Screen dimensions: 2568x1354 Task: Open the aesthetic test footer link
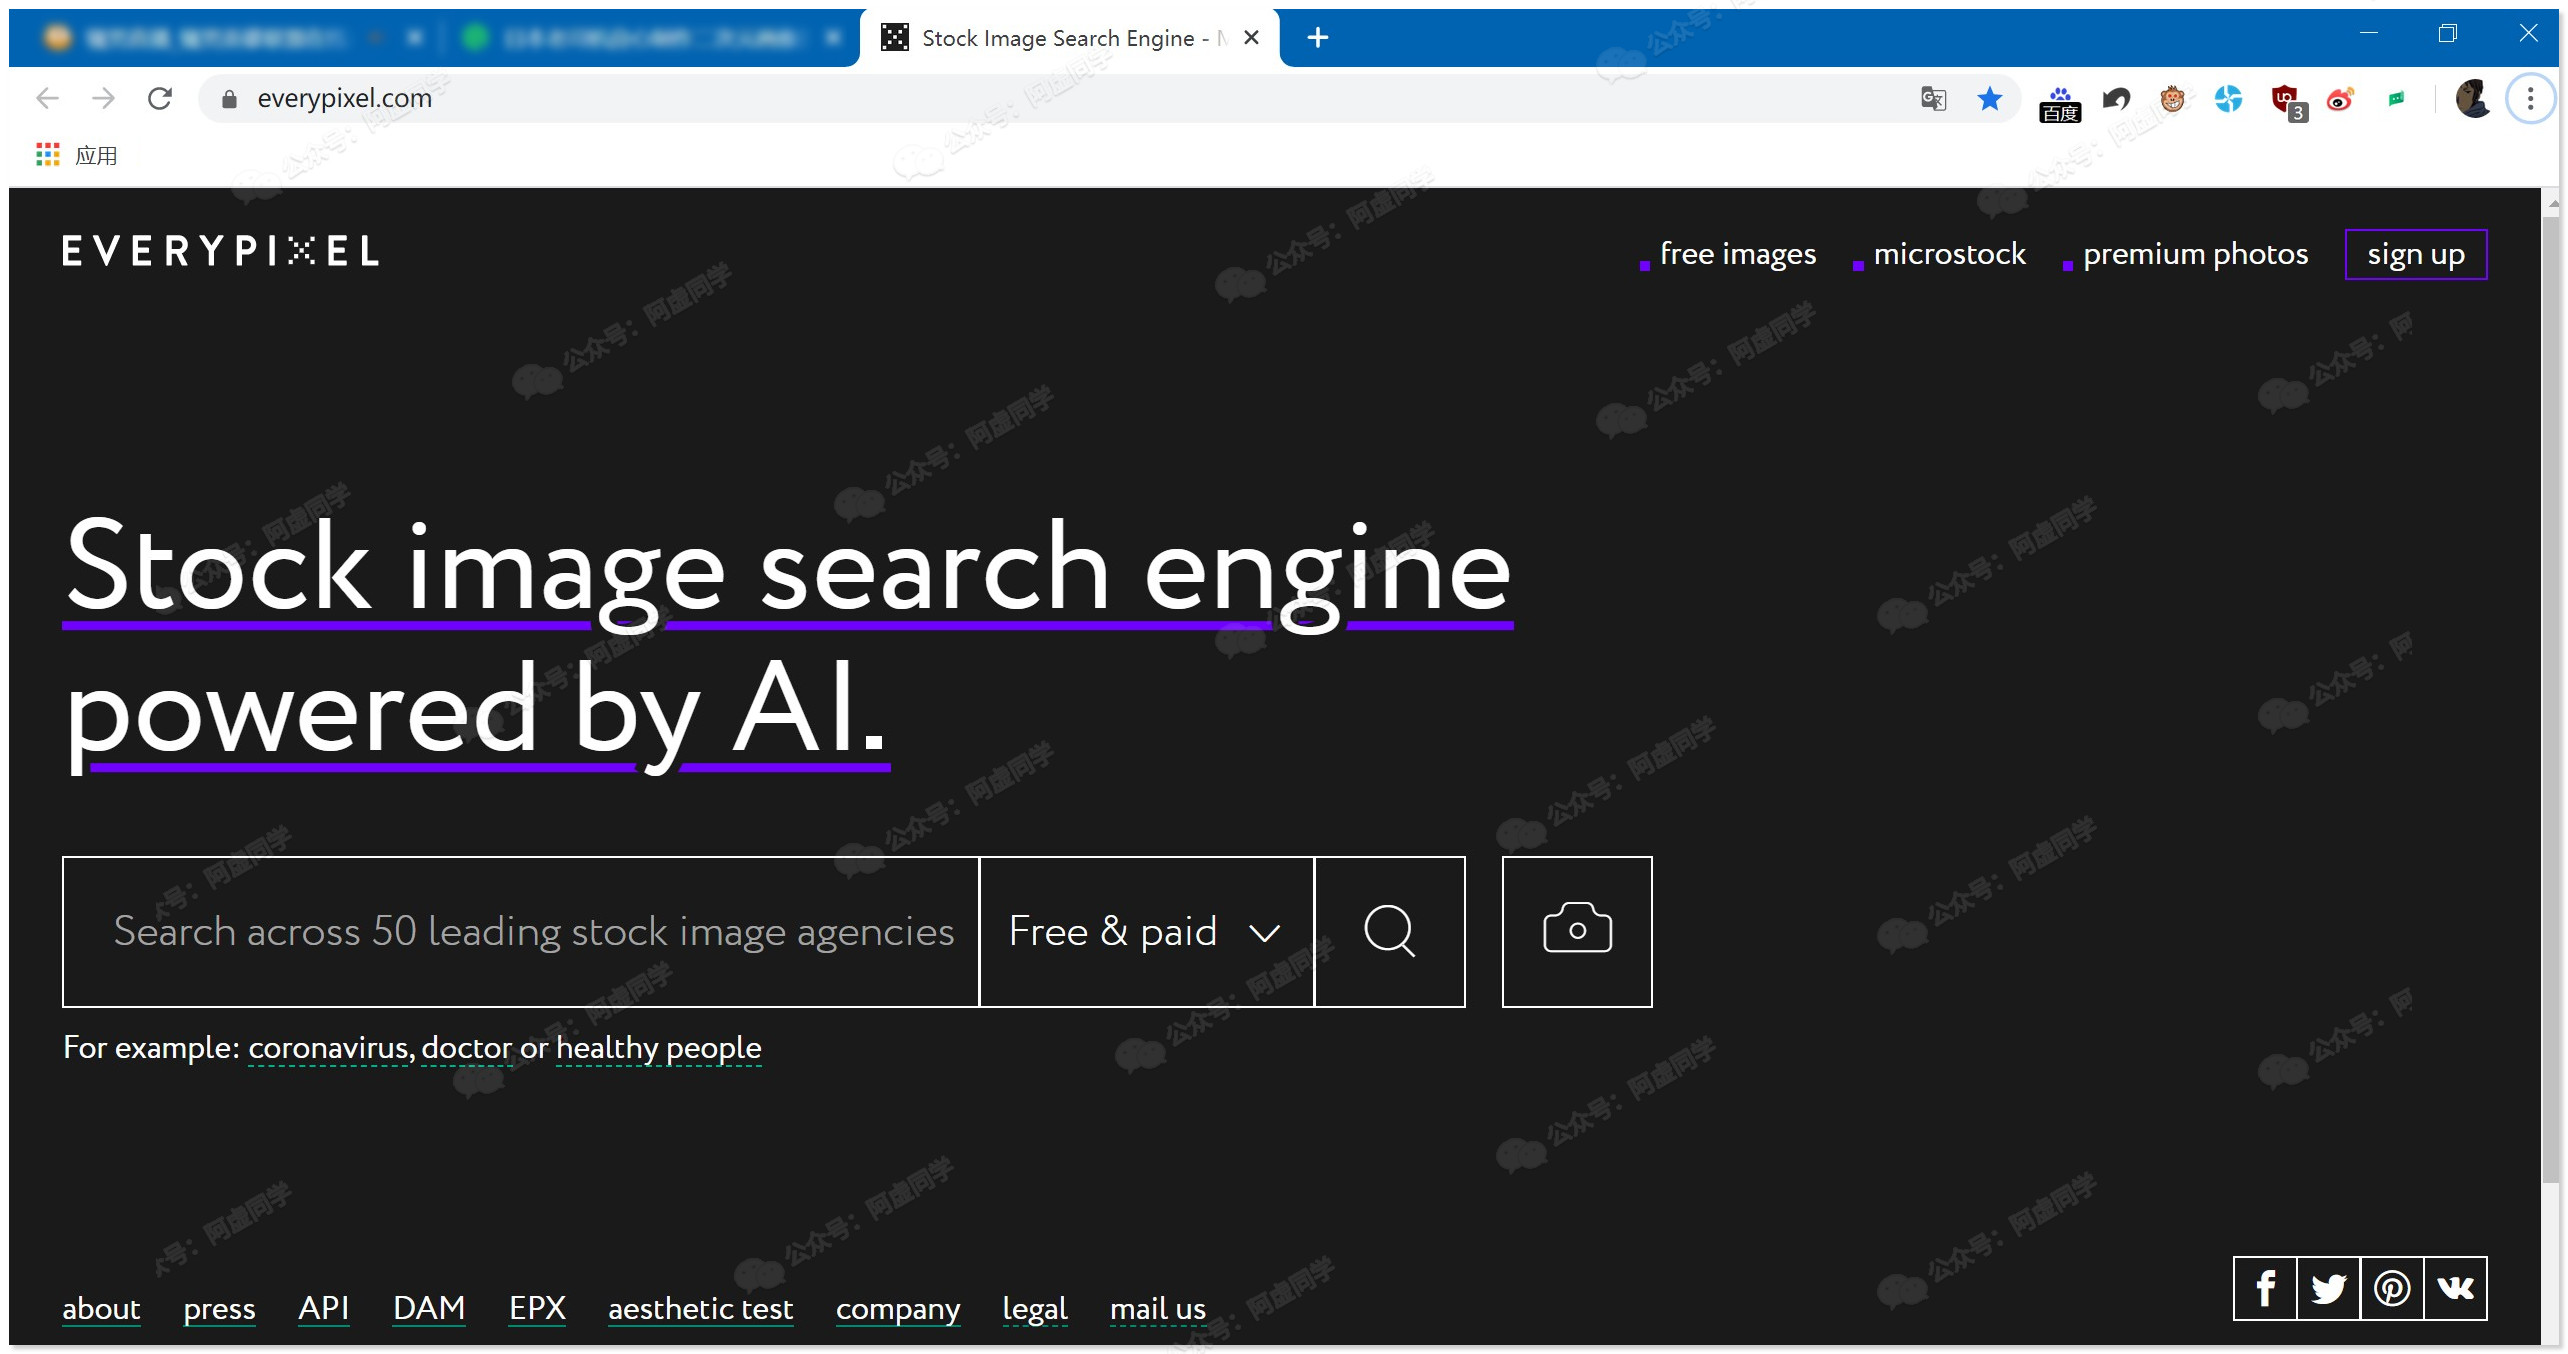pos(700,1308)
